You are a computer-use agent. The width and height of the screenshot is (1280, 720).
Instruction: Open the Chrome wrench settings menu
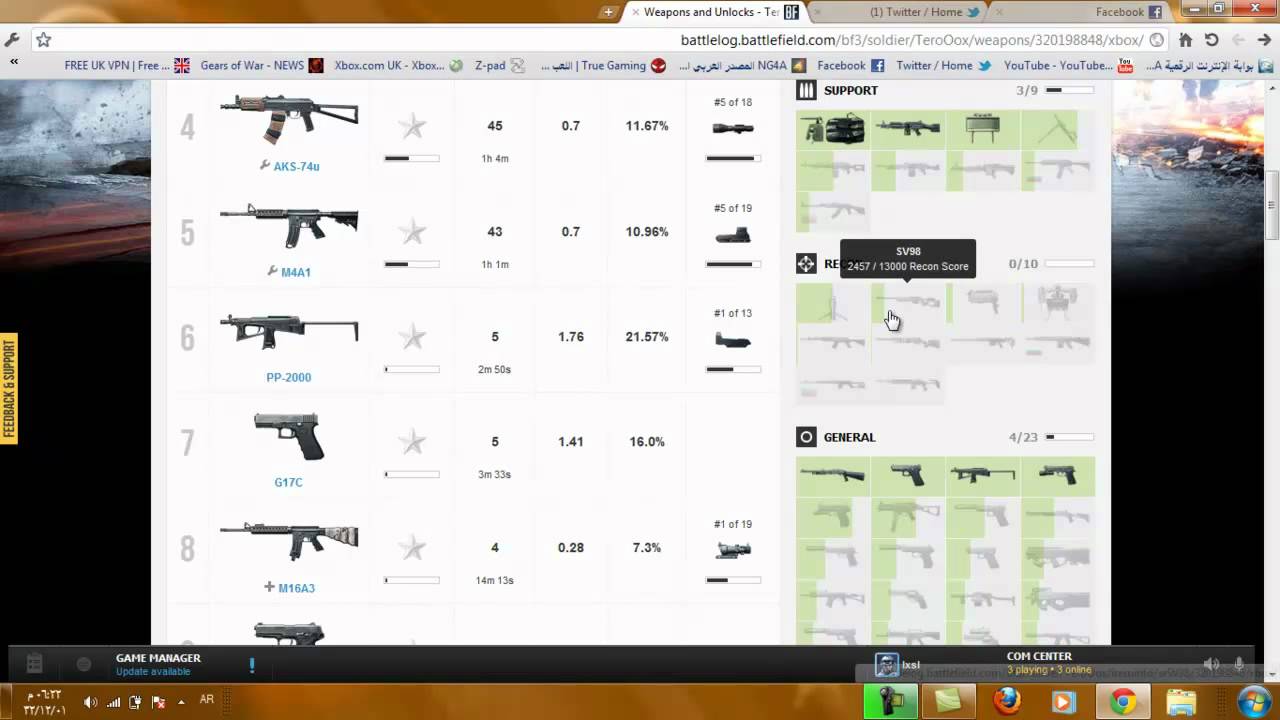click(12, 40)
